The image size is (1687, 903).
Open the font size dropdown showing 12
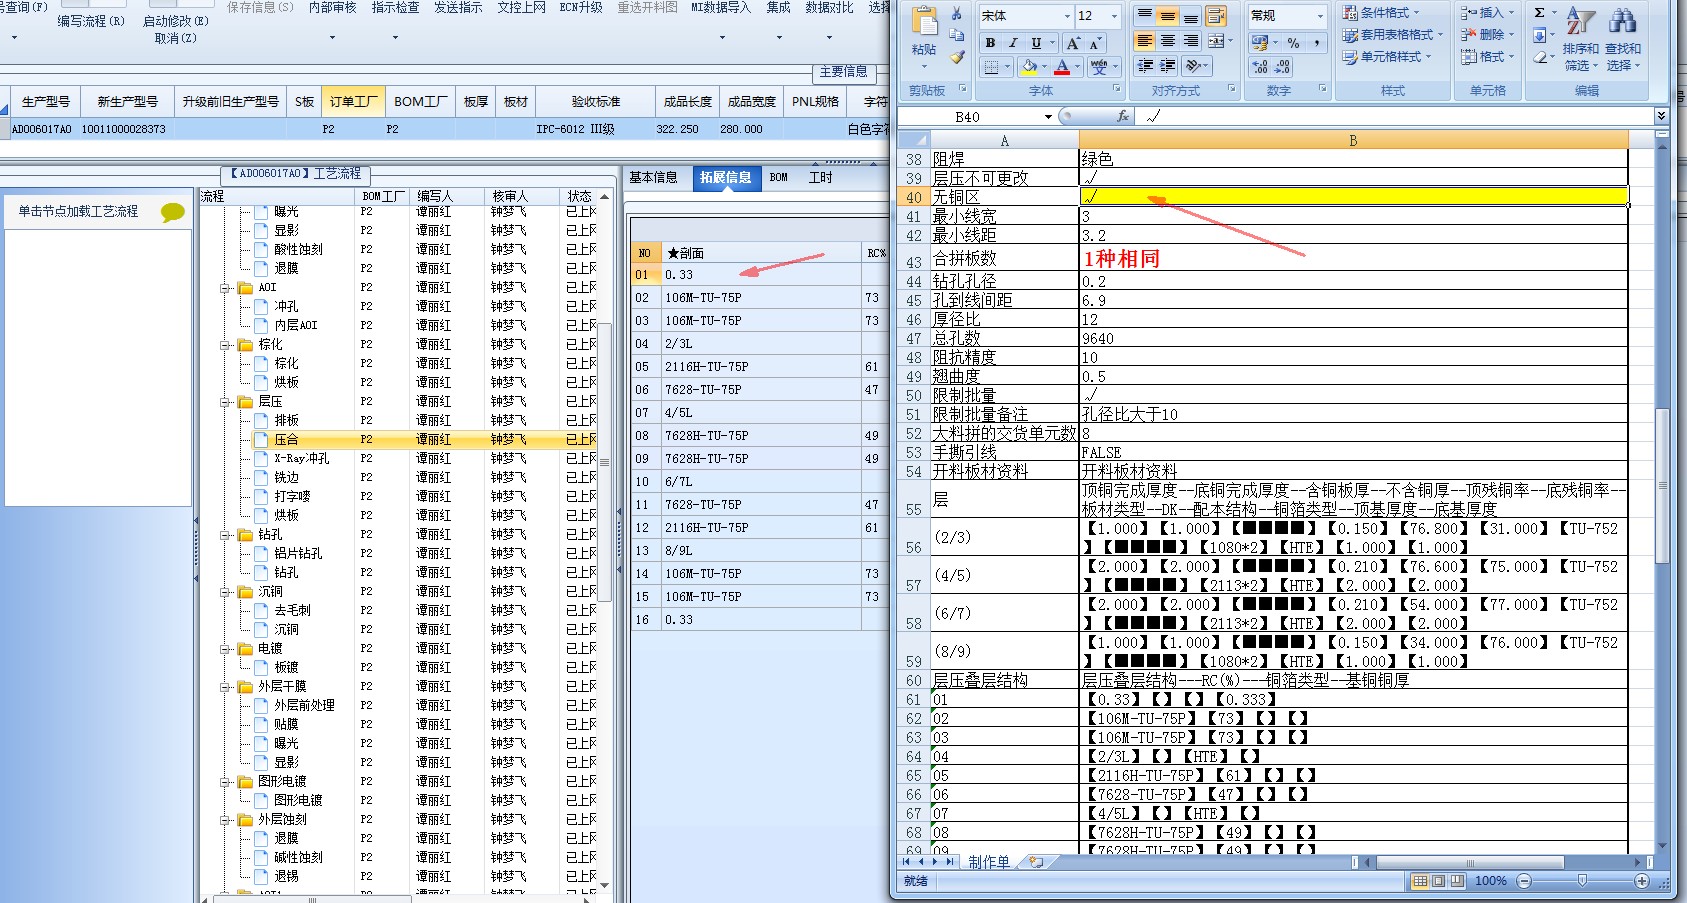point(1114,16)
